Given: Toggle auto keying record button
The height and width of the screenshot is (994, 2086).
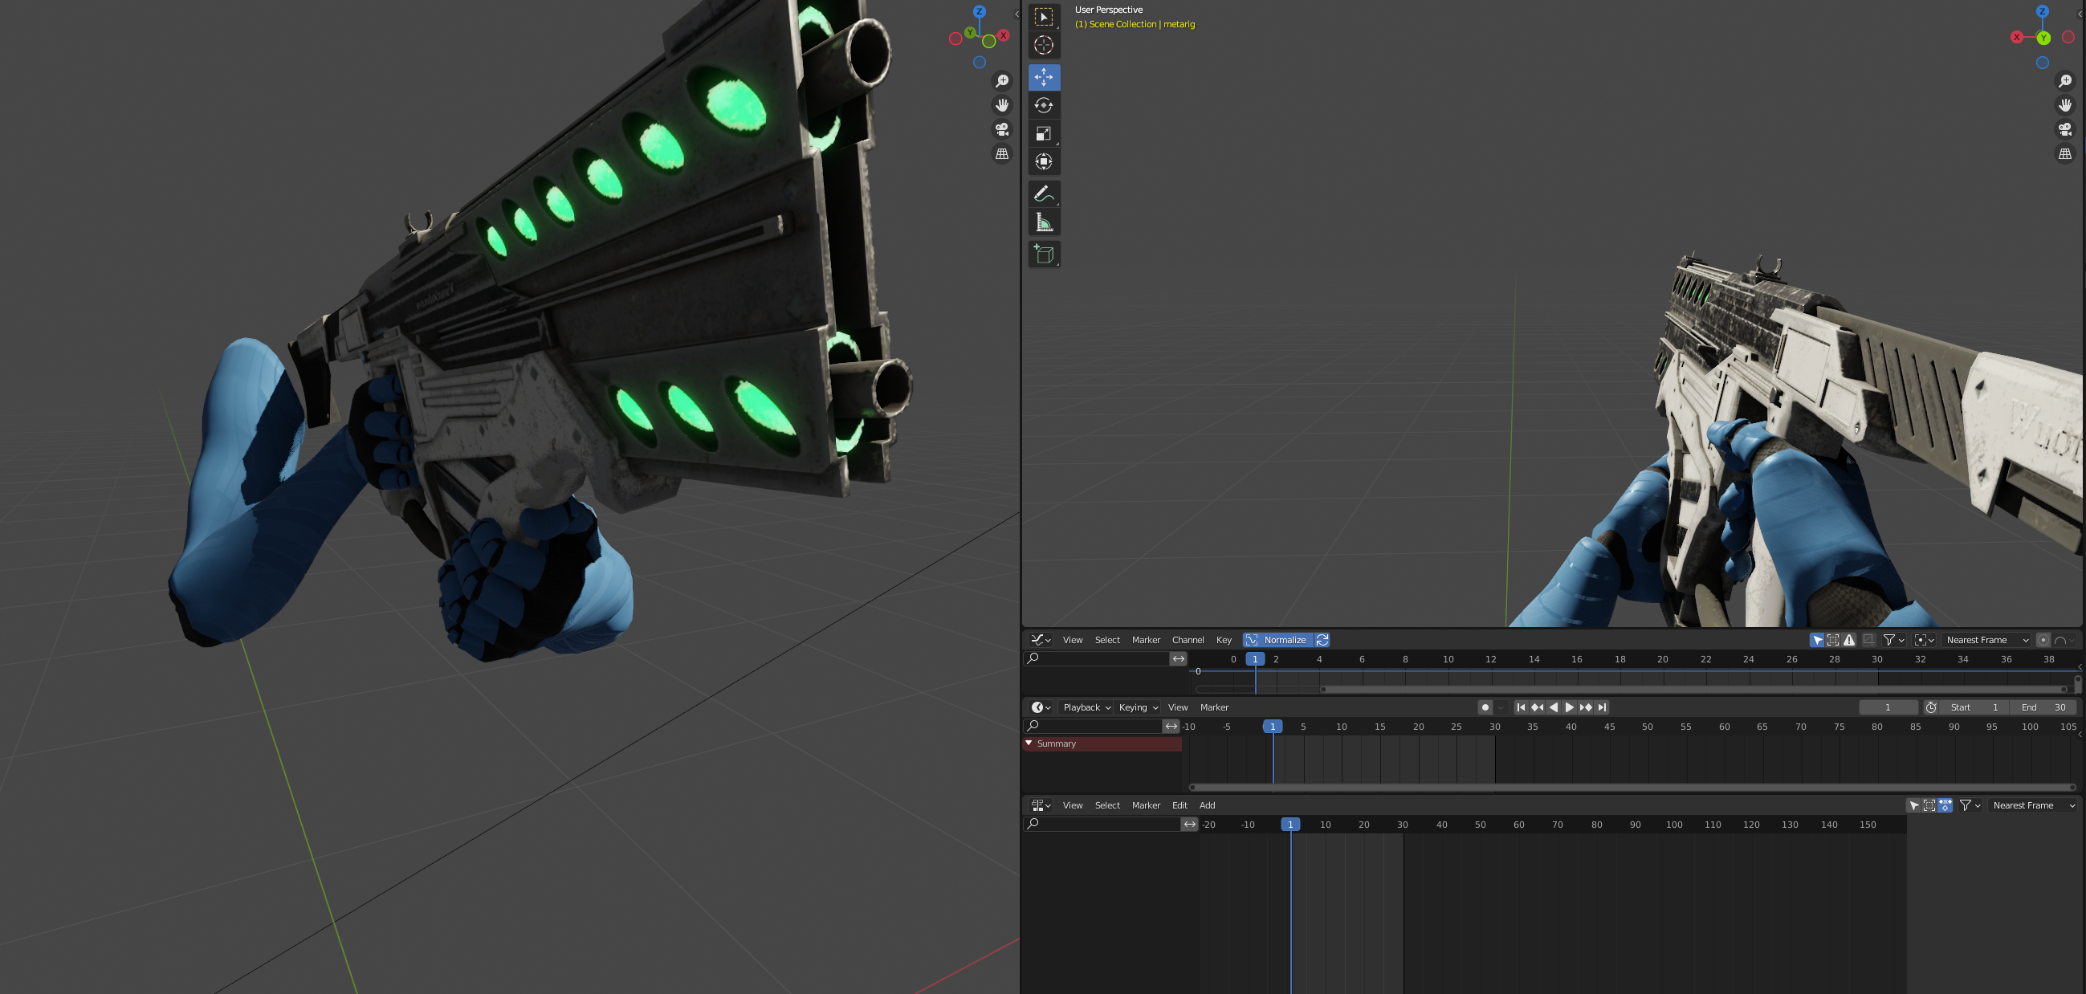Looking at the screenshot, I should [x=1485, y=707].
